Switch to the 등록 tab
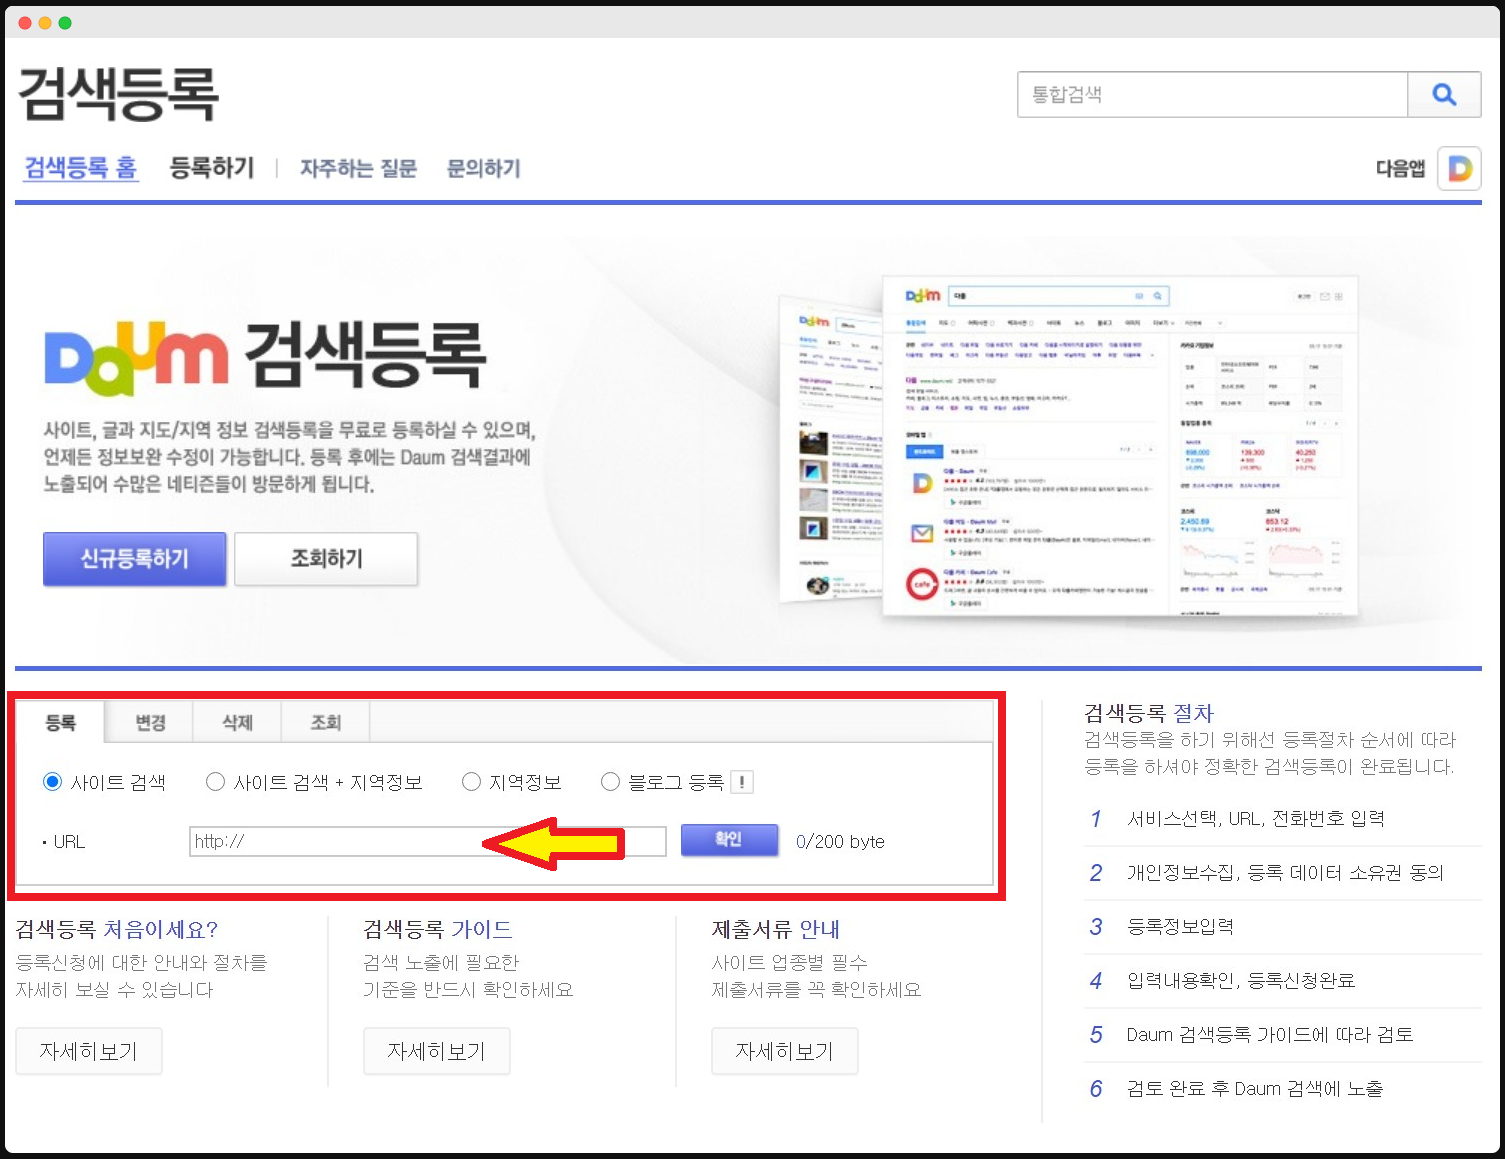The image size is (1505, 1159). tap(61, 722)
